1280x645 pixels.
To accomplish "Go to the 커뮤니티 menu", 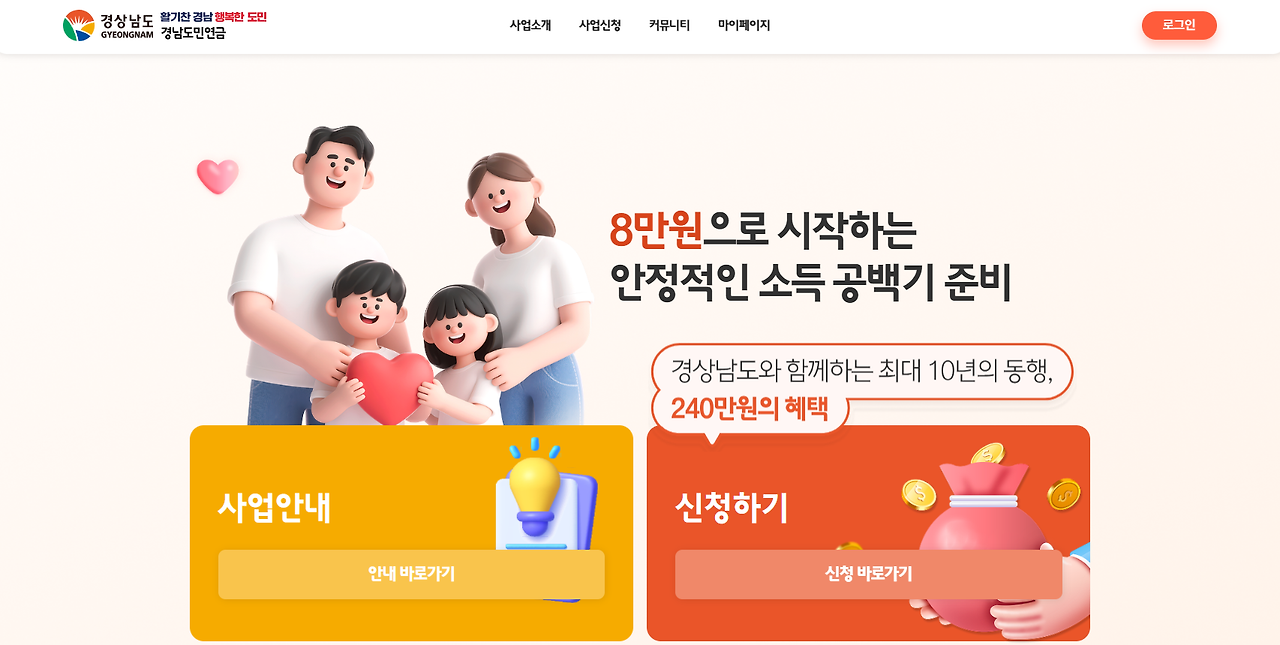I will pos(669,25).
